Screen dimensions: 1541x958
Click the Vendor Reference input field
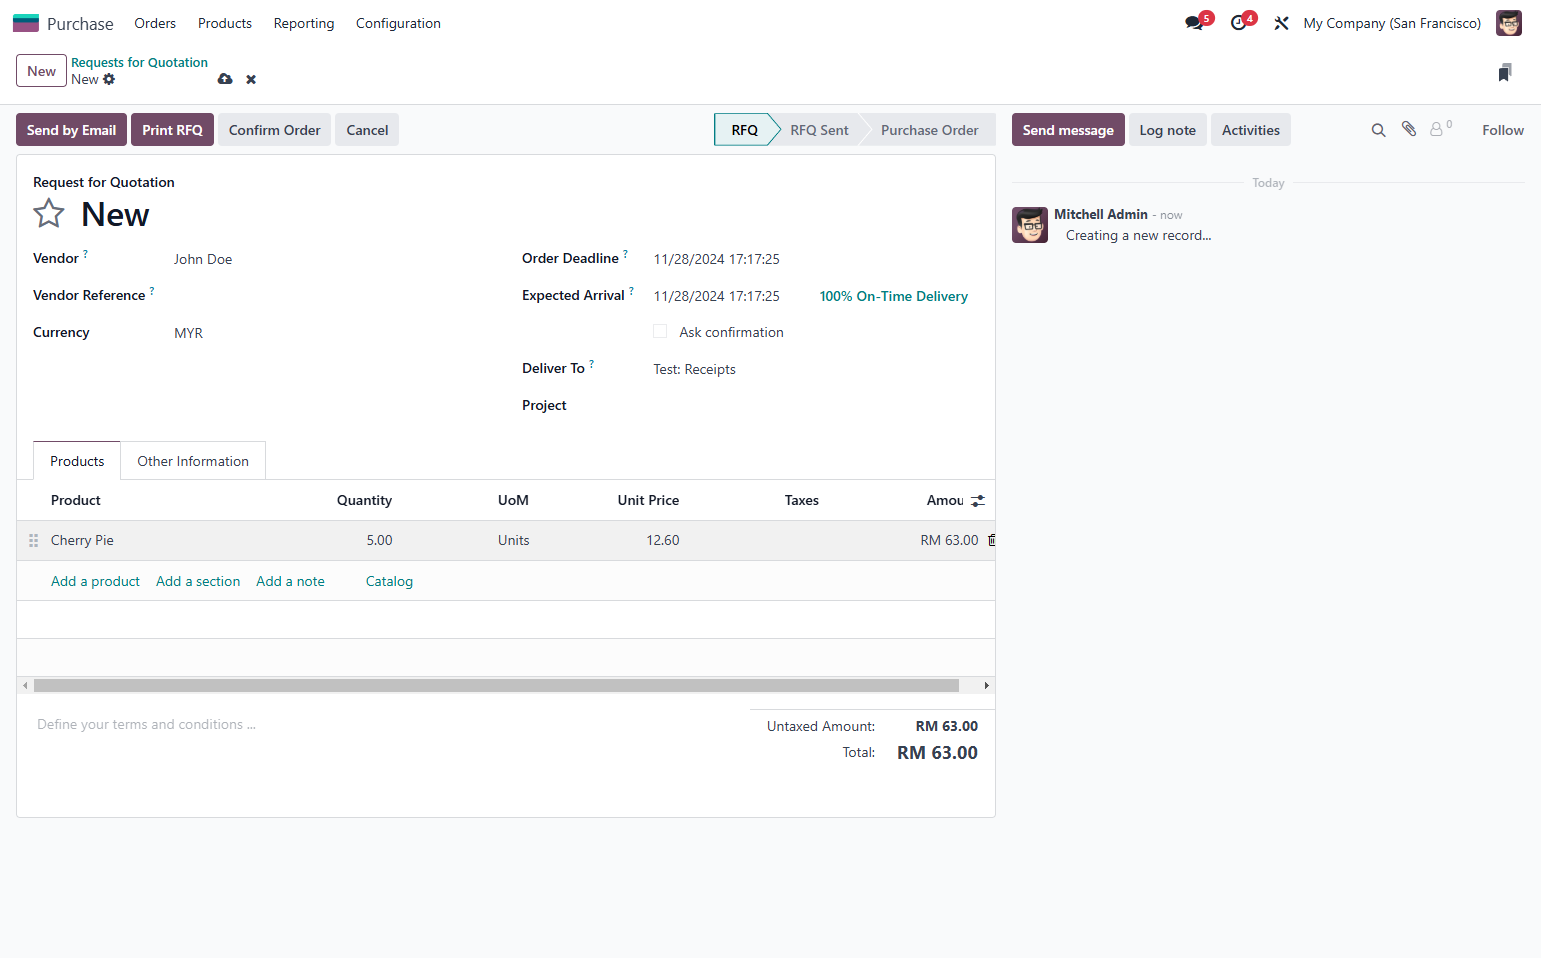pos(330,296)
